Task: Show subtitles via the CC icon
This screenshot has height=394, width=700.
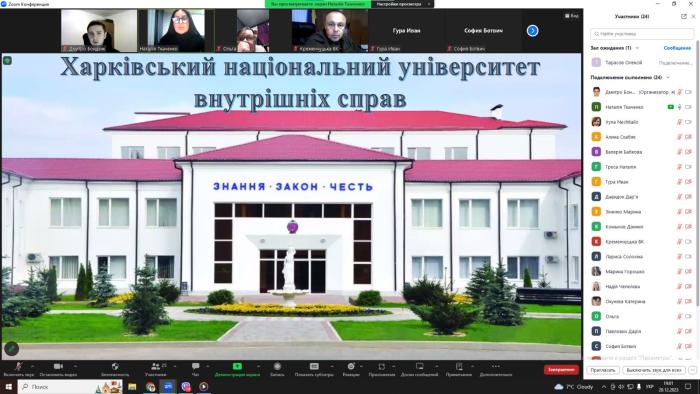Action: click(314, 369)
